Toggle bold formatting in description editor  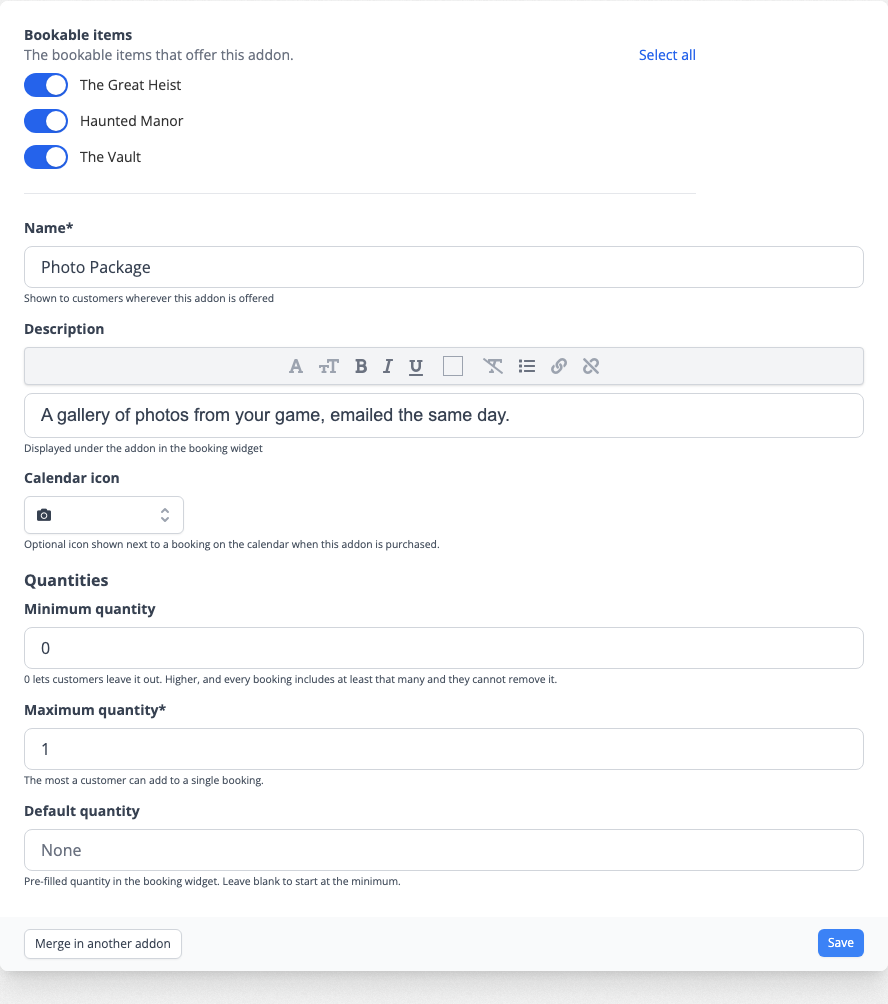(361, 366)
